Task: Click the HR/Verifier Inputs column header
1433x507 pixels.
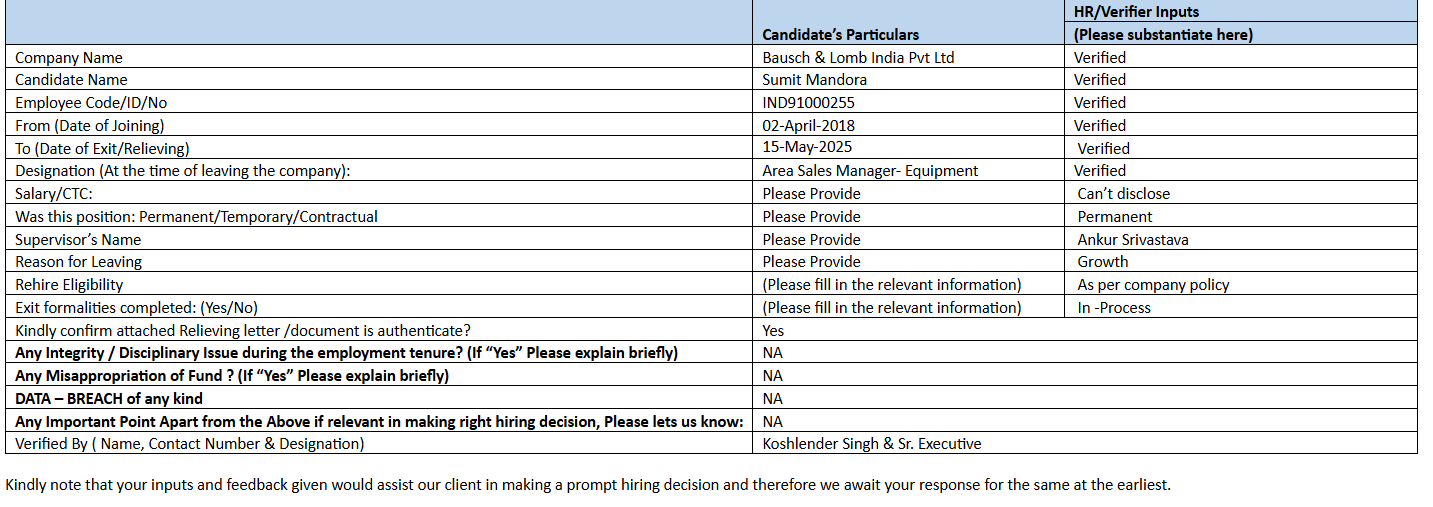Action: [x=1136, y=12]
